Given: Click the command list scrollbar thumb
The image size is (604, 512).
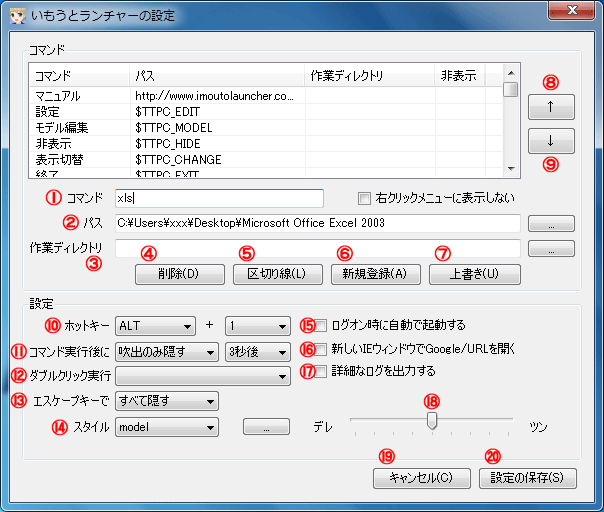Looking at the screenshot, I should [x=511, y=89].
